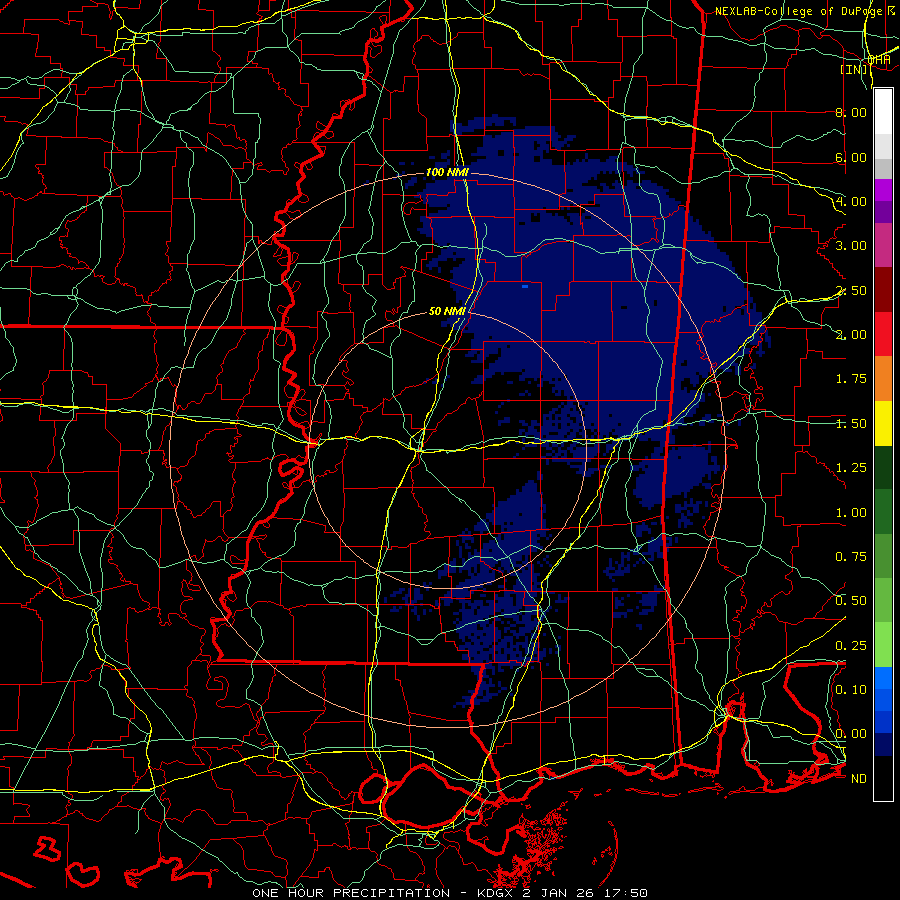This screenshot has width=900, height=900.
Task: Click the 0.00 legend value
Action: click(x=851, y=734)
